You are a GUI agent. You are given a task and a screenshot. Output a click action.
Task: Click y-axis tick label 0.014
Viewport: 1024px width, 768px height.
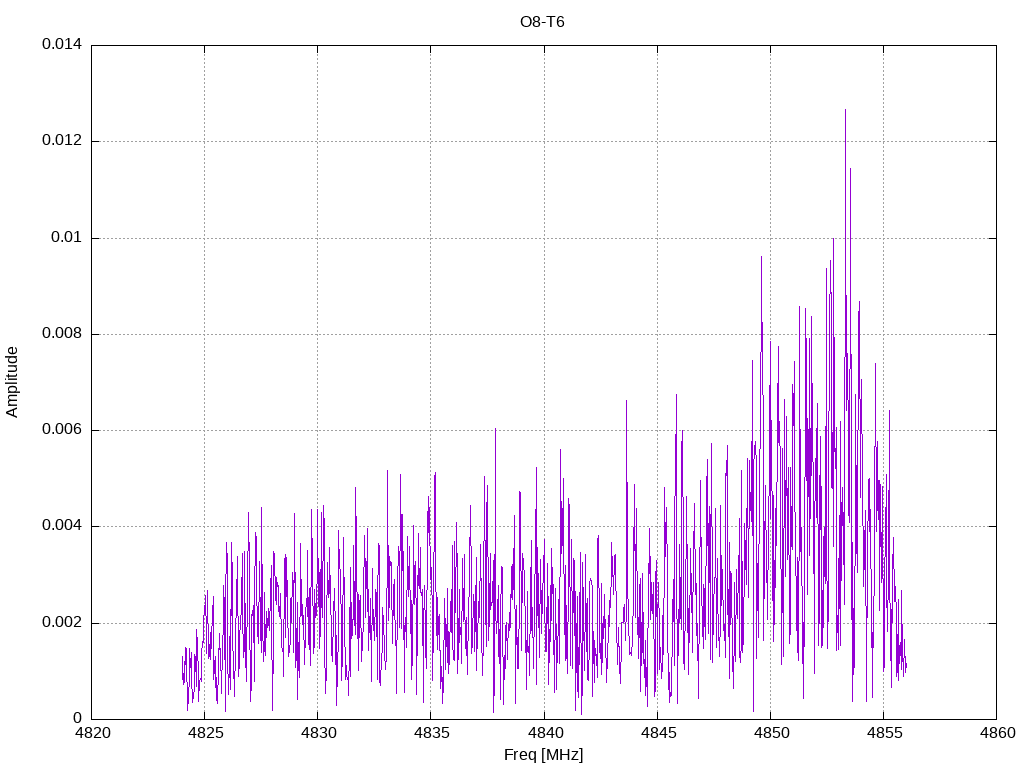pos(62,44)
